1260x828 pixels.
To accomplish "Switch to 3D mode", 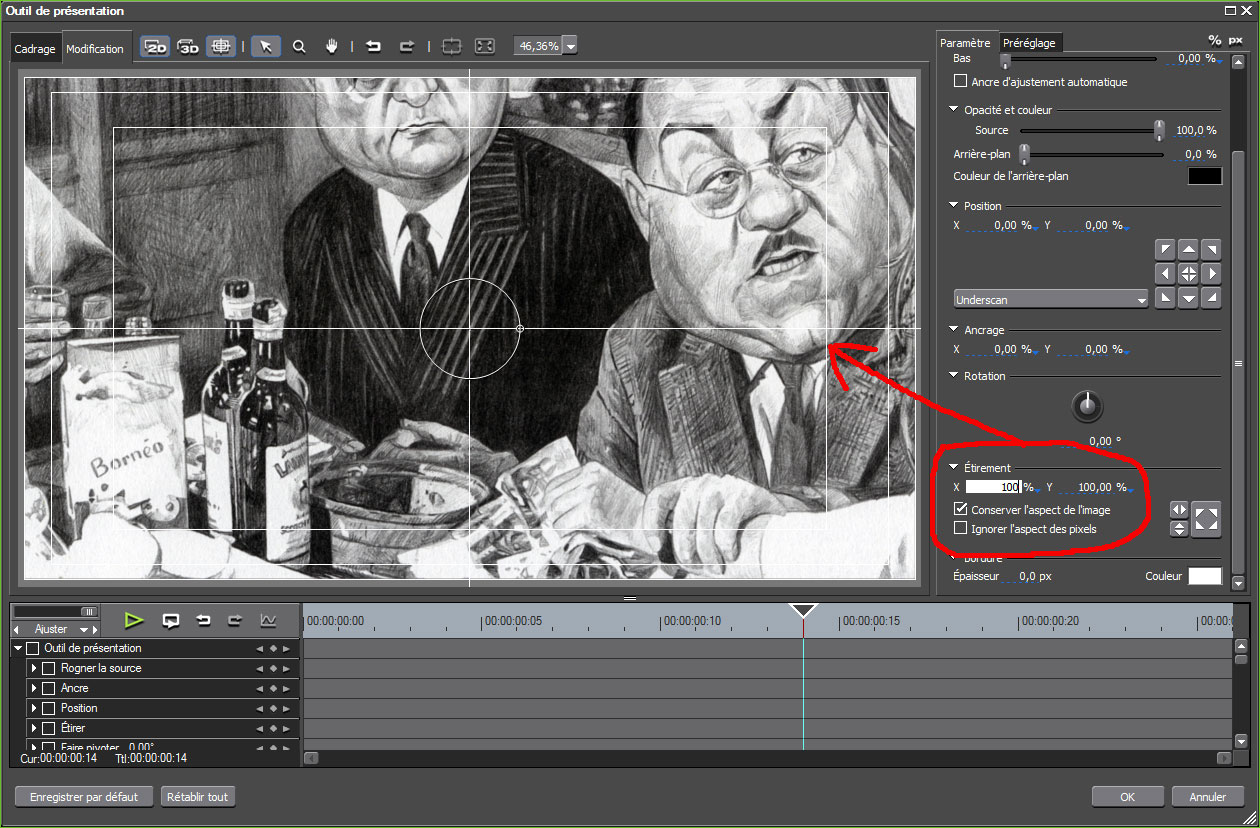I will point(188,47).
